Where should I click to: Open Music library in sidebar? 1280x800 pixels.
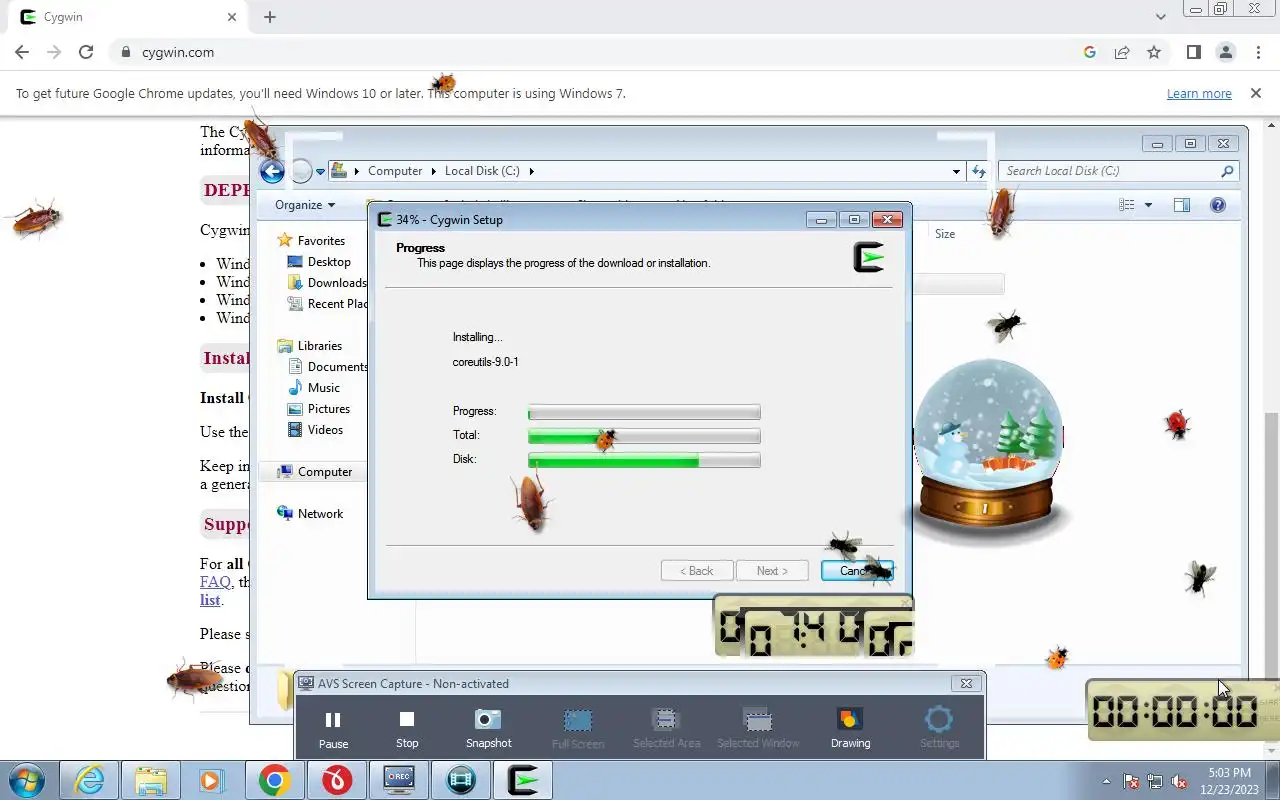[x=323, y=388]
